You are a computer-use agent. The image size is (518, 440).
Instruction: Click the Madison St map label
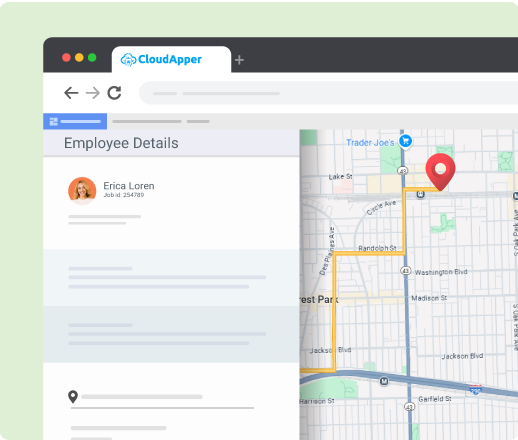click(429, 298)
